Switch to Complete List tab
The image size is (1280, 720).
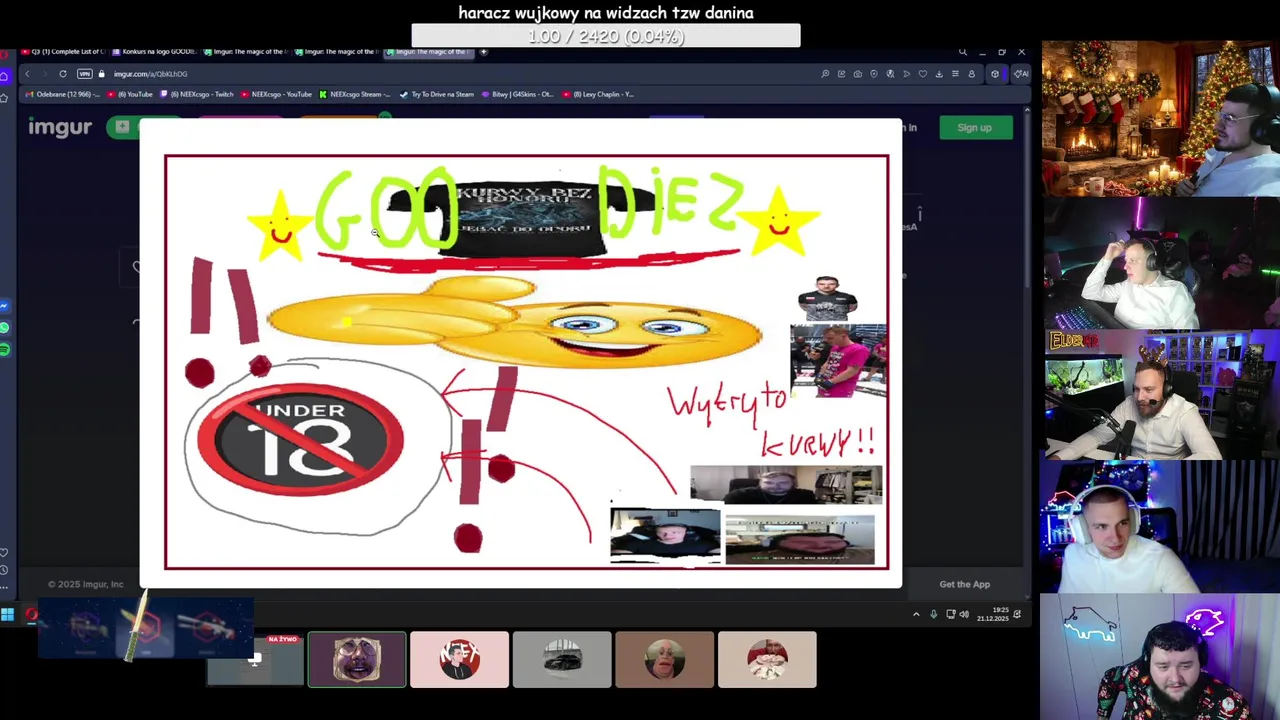[x=64, y=52]
